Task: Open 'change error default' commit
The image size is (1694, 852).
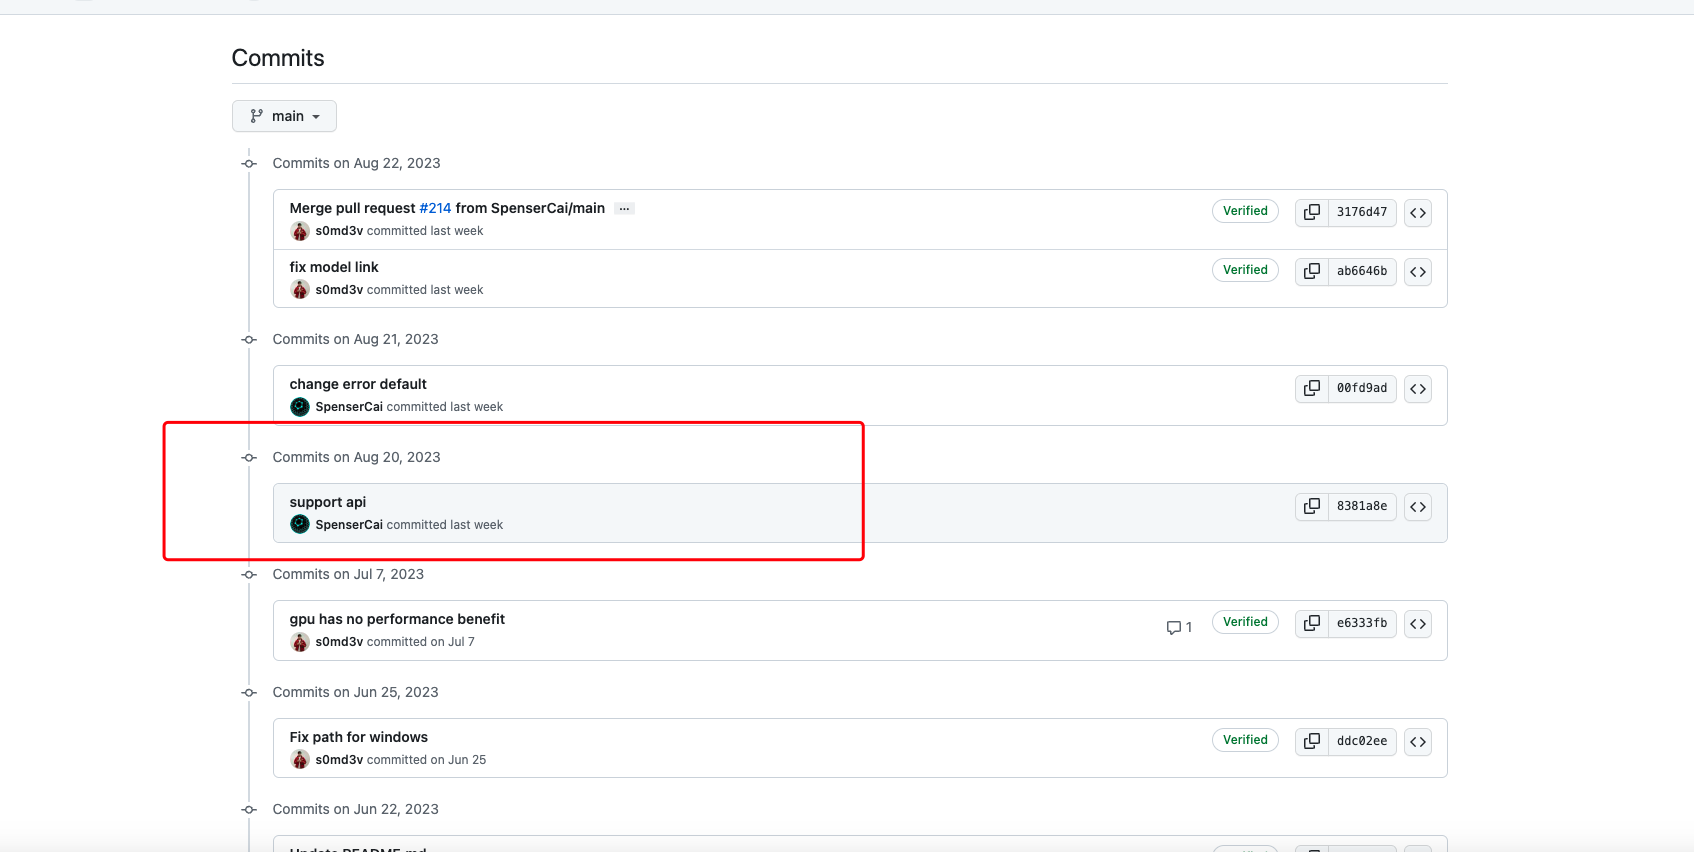Action: [x=358, y=384]
